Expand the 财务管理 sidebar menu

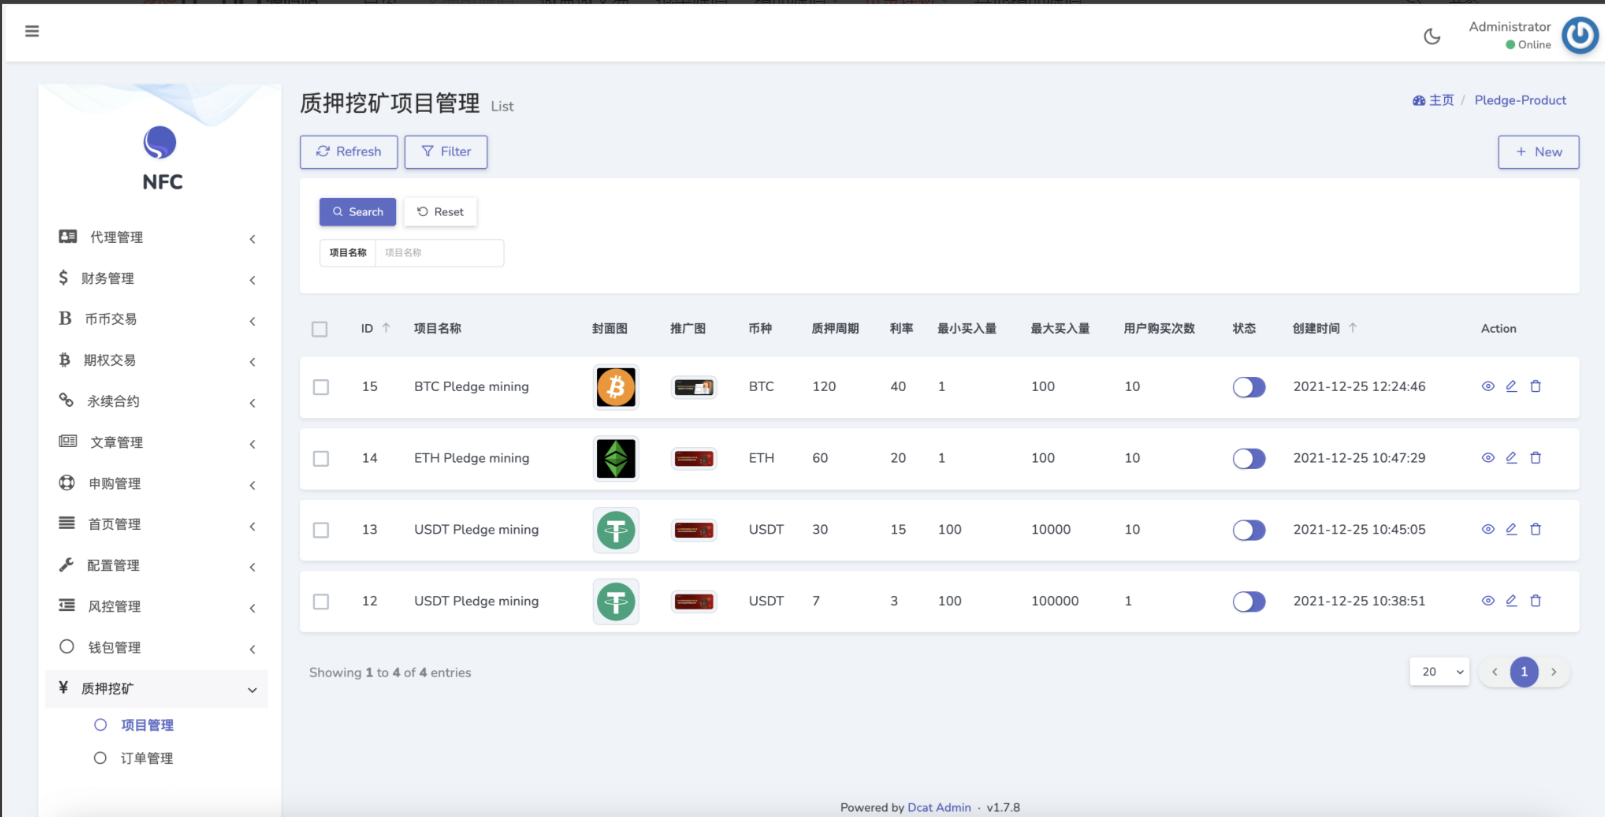coord(157,279)
